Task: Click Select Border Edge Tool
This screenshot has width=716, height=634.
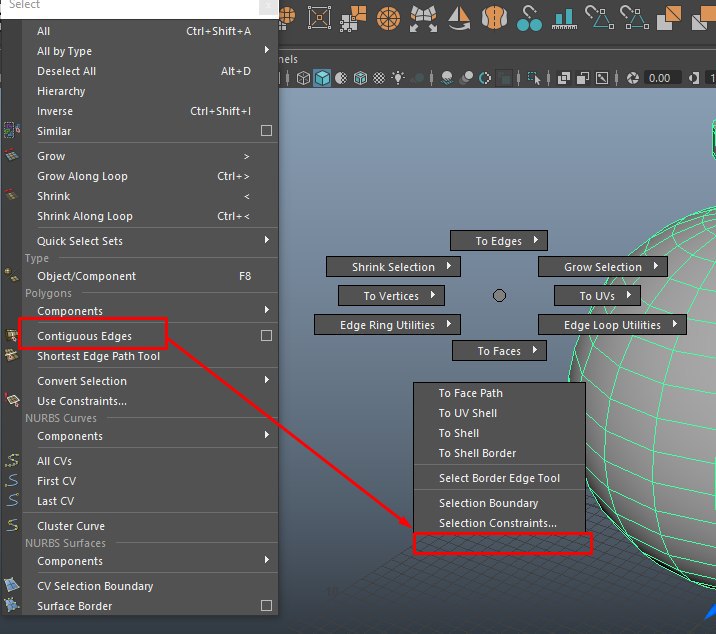Action: click(499, 478)
